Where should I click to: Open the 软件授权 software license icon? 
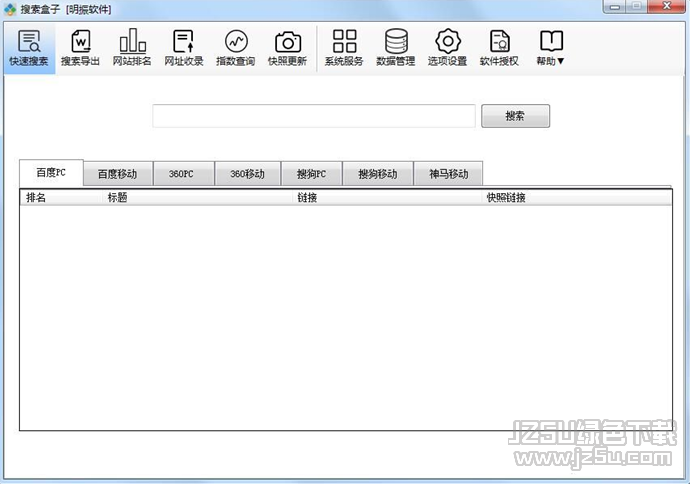pos(499,48)
